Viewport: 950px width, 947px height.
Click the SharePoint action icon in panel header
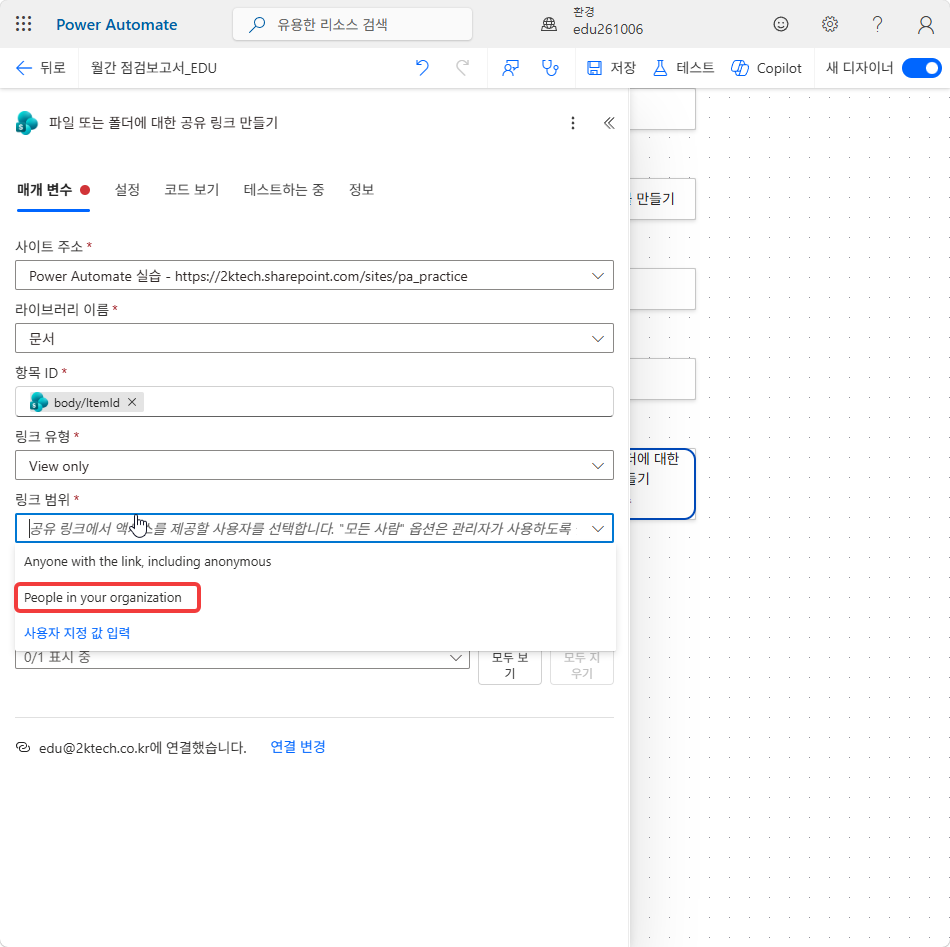[x=27, y=123]
